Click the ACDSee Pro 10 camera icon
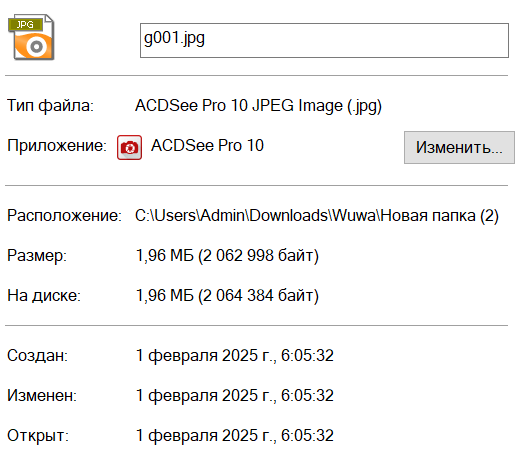 [129, 147]
